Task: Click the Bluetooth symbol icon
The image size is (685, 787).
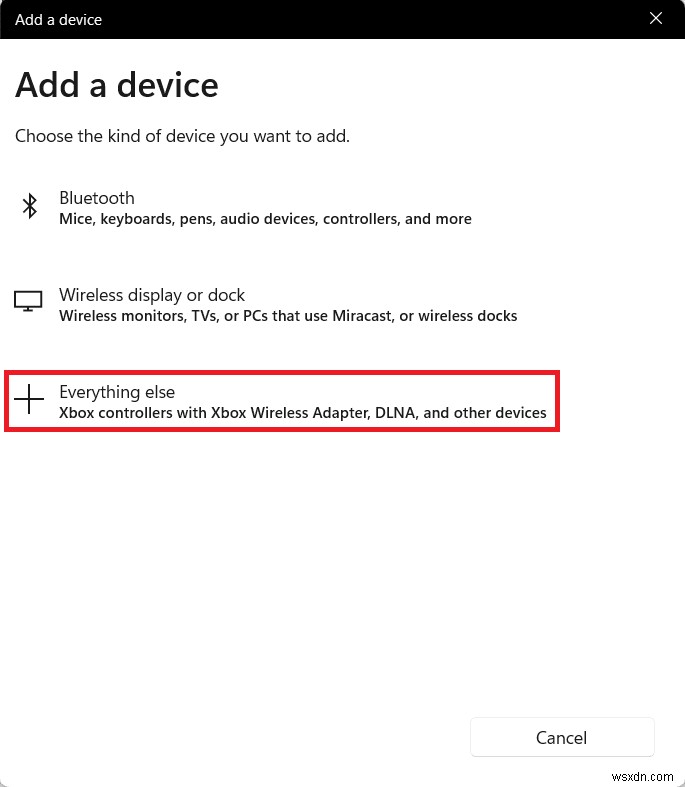Action: pos(30,206)
